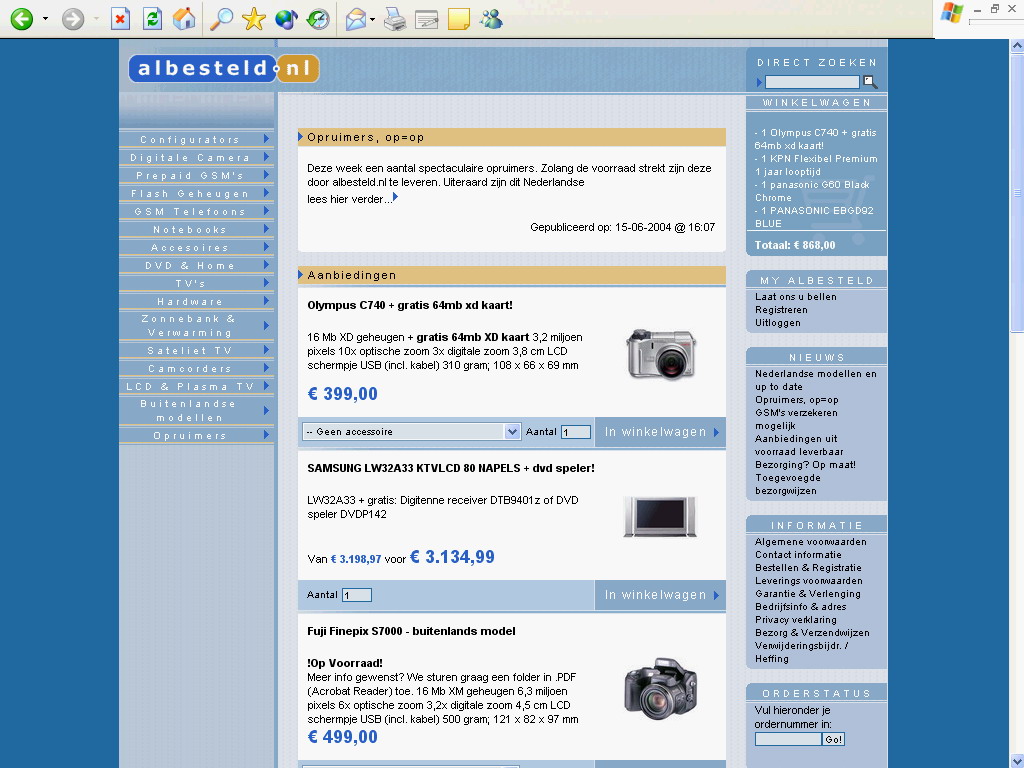Click the Stop loading icon
1024x768 pixels.
(x=120, y=19)
